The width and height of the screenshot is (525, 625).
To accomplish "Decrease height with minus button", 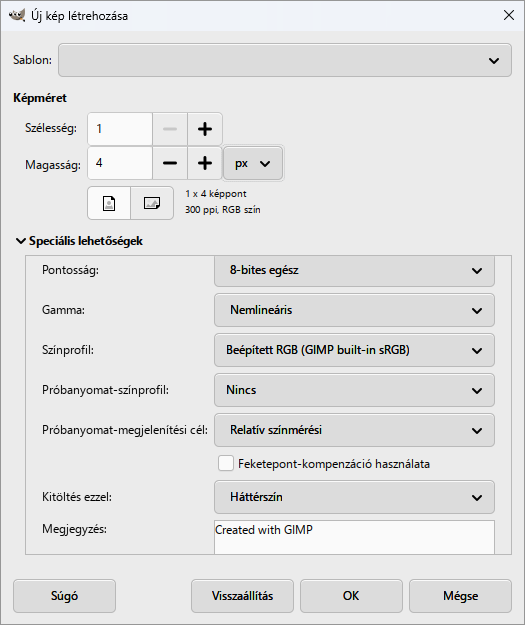I will tap(170, 163).
